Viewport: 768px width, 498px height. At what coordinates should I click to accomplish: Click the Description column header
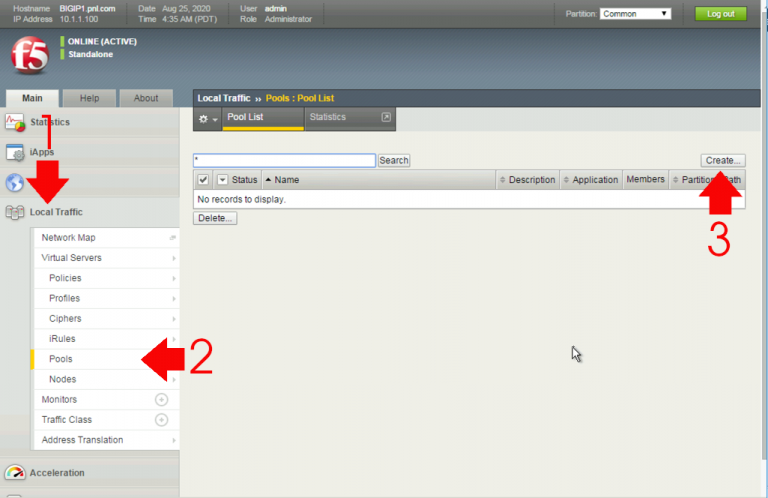tap(532, 180)
